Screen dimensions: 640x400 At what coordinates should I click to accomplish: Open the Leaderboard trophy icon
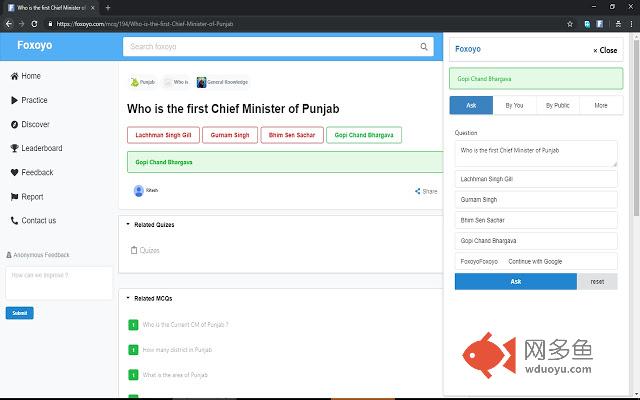tap(14, 148)
